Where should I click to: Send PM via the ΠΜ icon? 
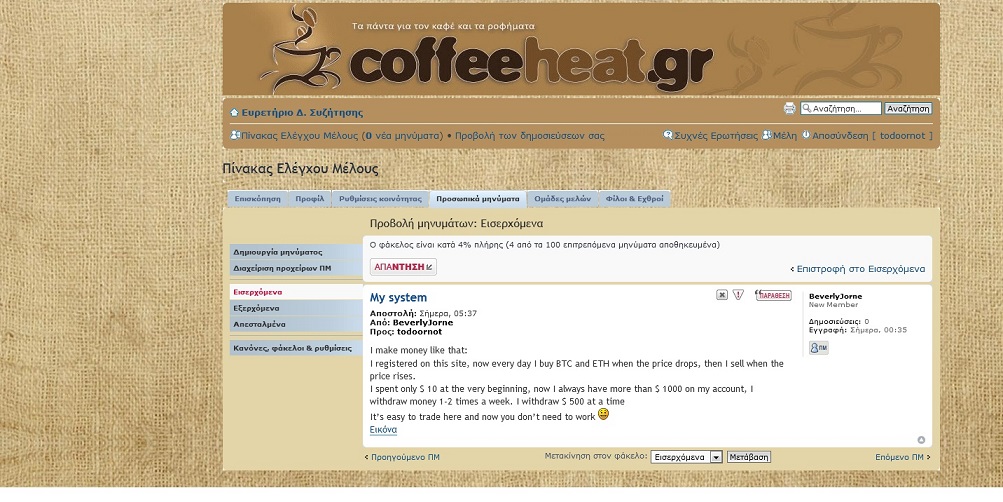tap(818, 347)
